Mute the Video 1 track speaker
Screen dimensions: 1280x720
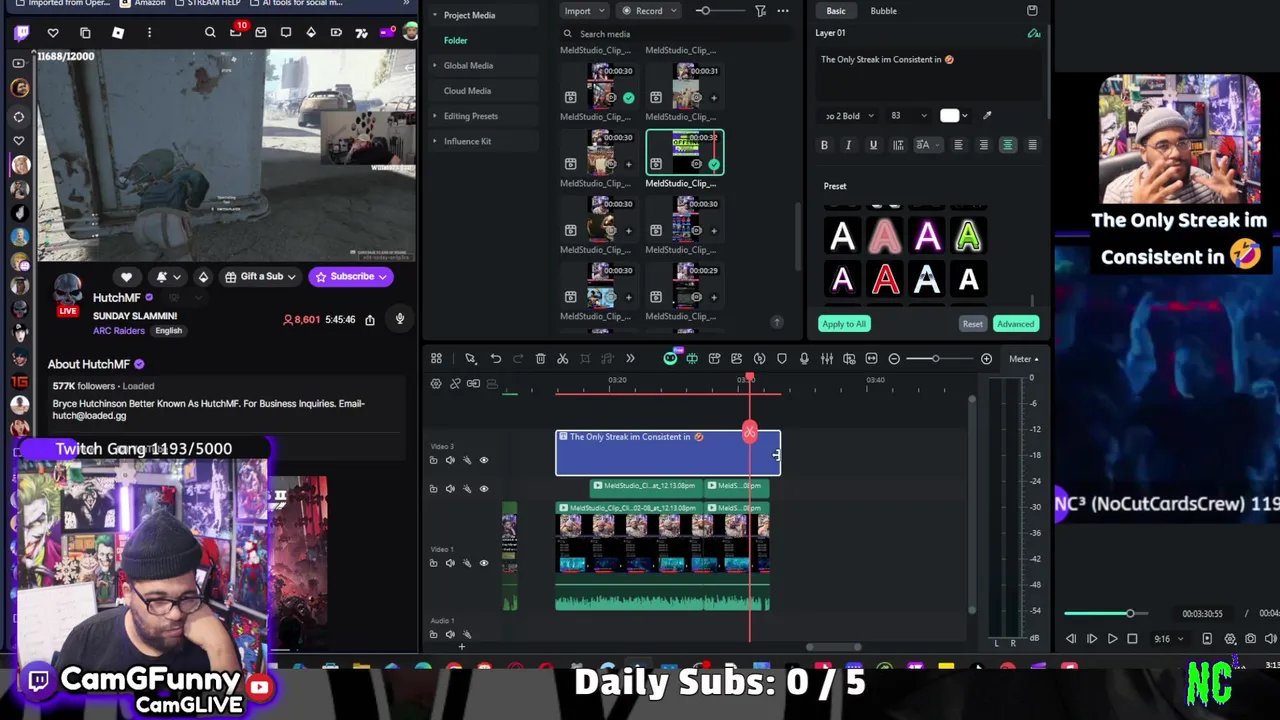(x=450, y=563)
